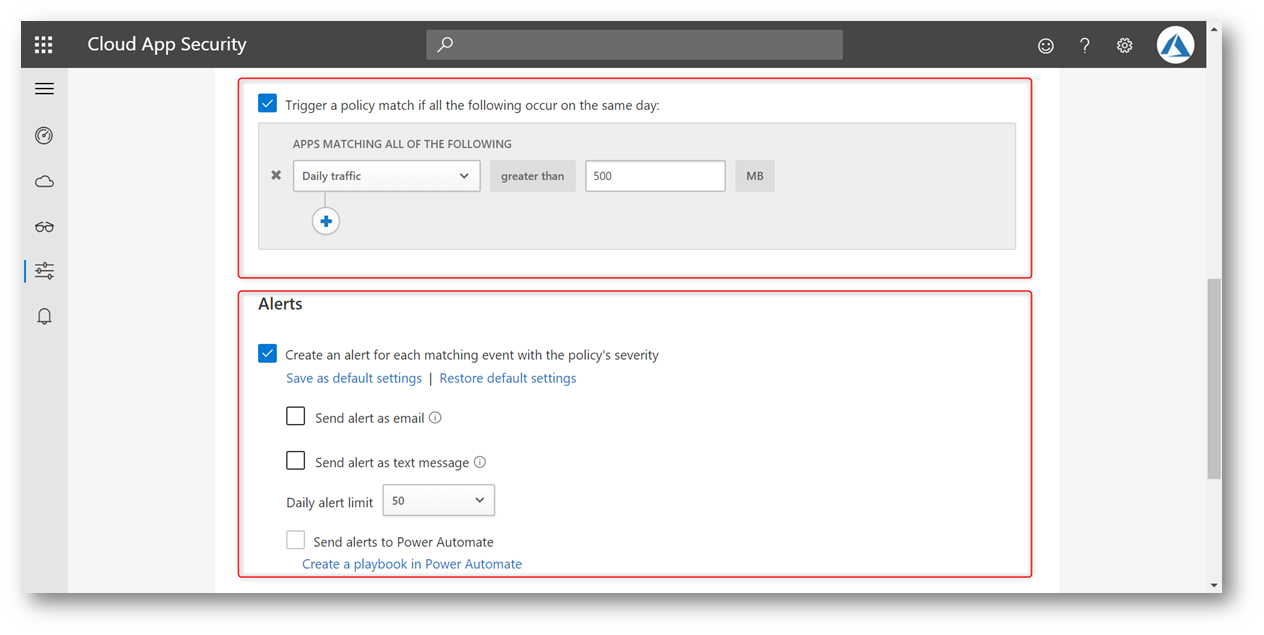Screen dimensions: 1264x635
Task: Tick Send alerts to Power Automate
Action: 295,540
